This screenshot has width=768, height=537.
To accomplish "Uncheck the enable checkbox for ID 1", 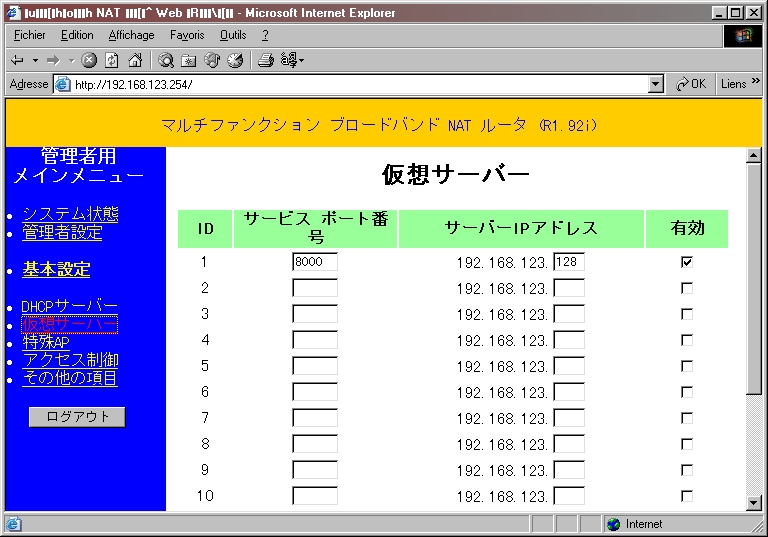I will tap(687, 262).
